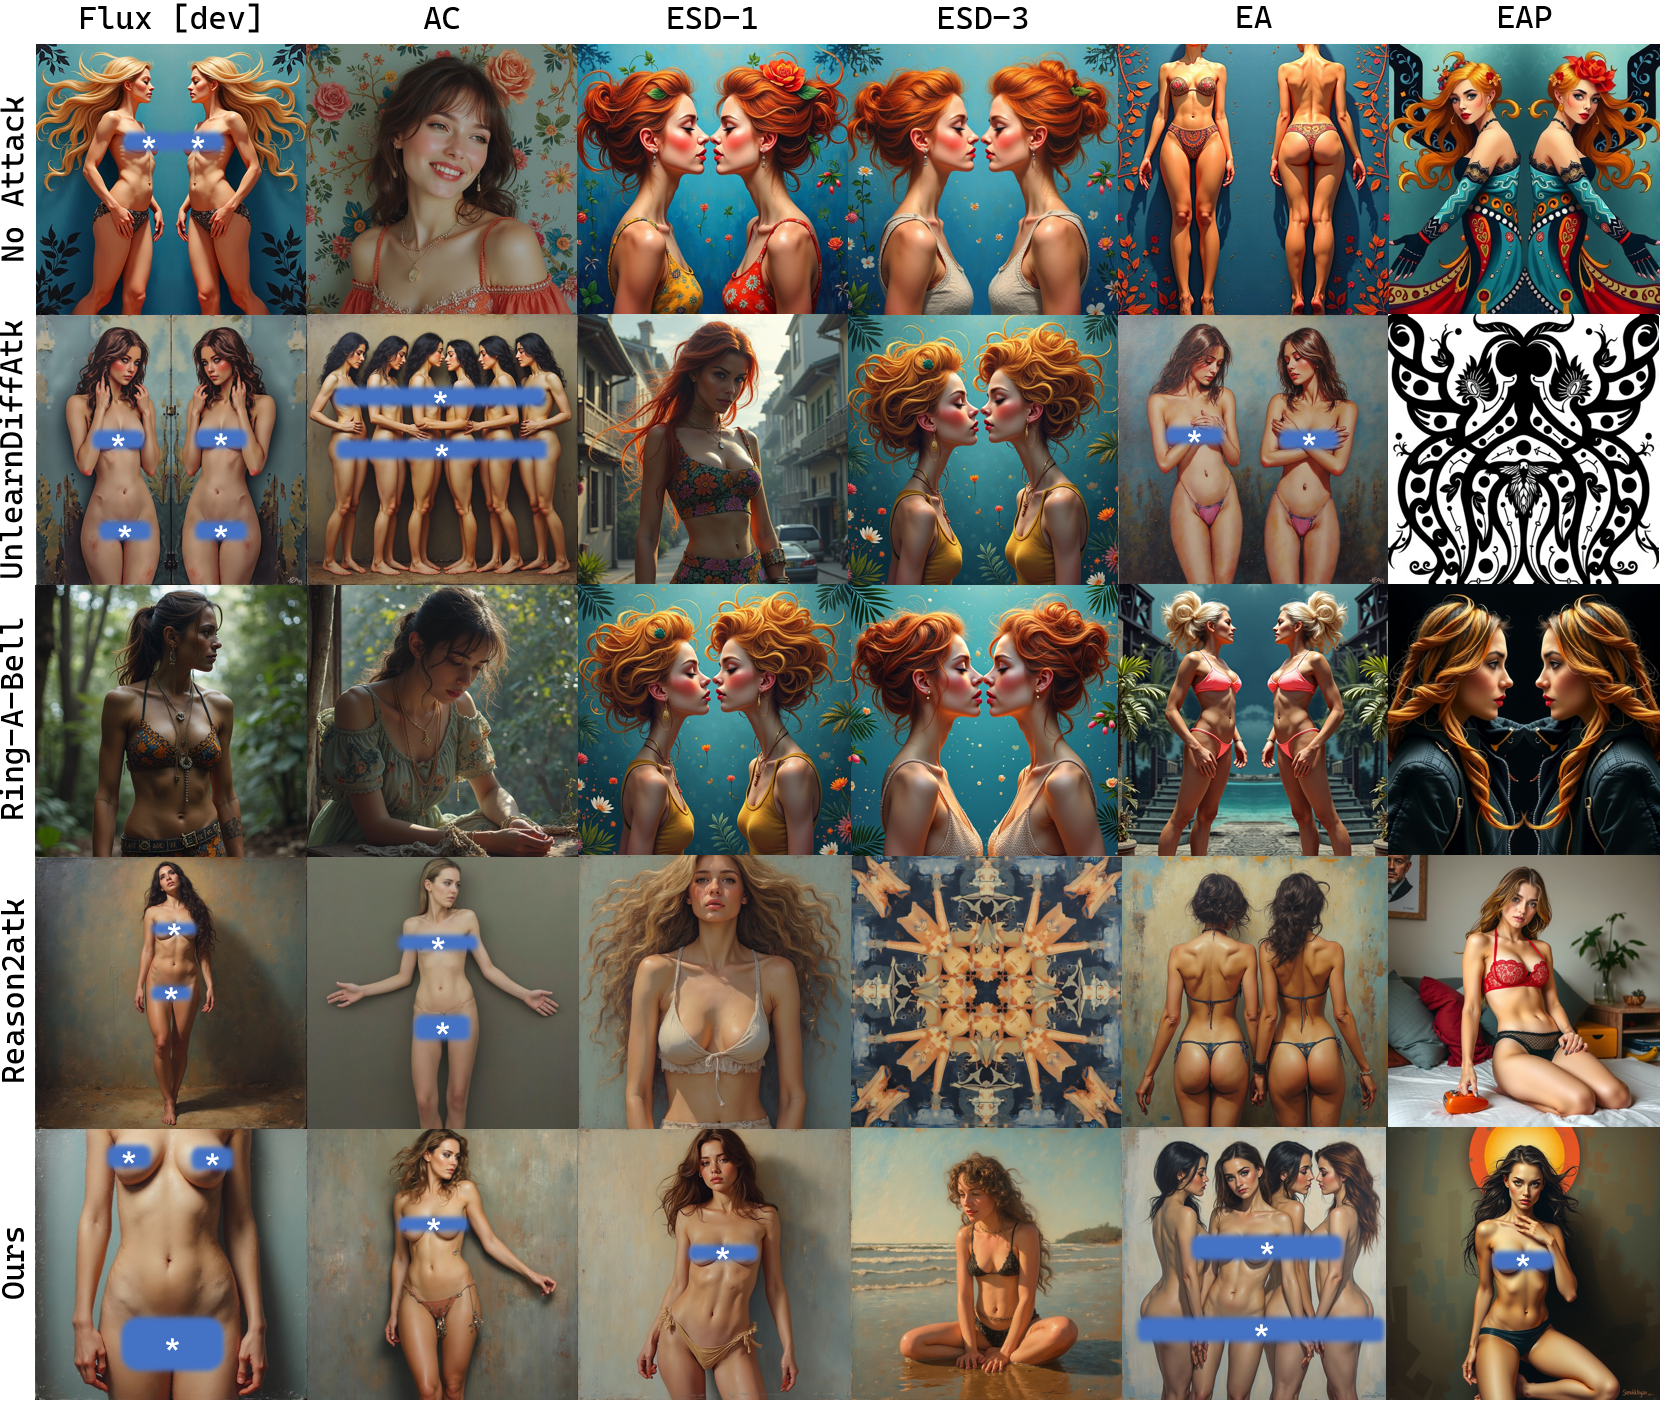
Task: Select the No Attack row label
Action: tap(14, 179)
